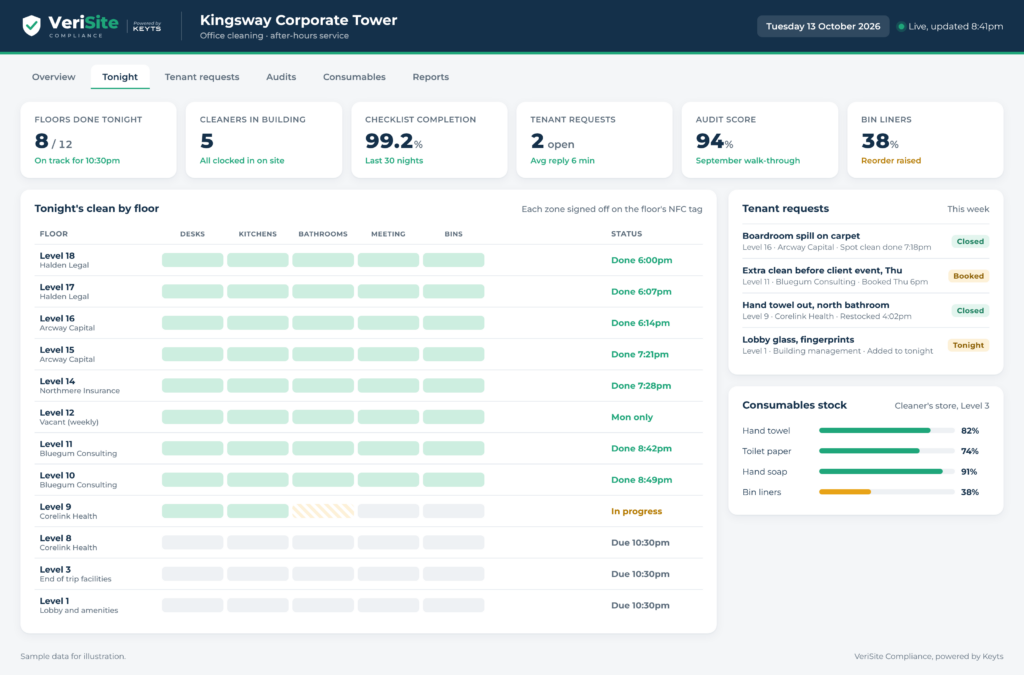Click the VeriSite shield logo icon

click(31, 25)
